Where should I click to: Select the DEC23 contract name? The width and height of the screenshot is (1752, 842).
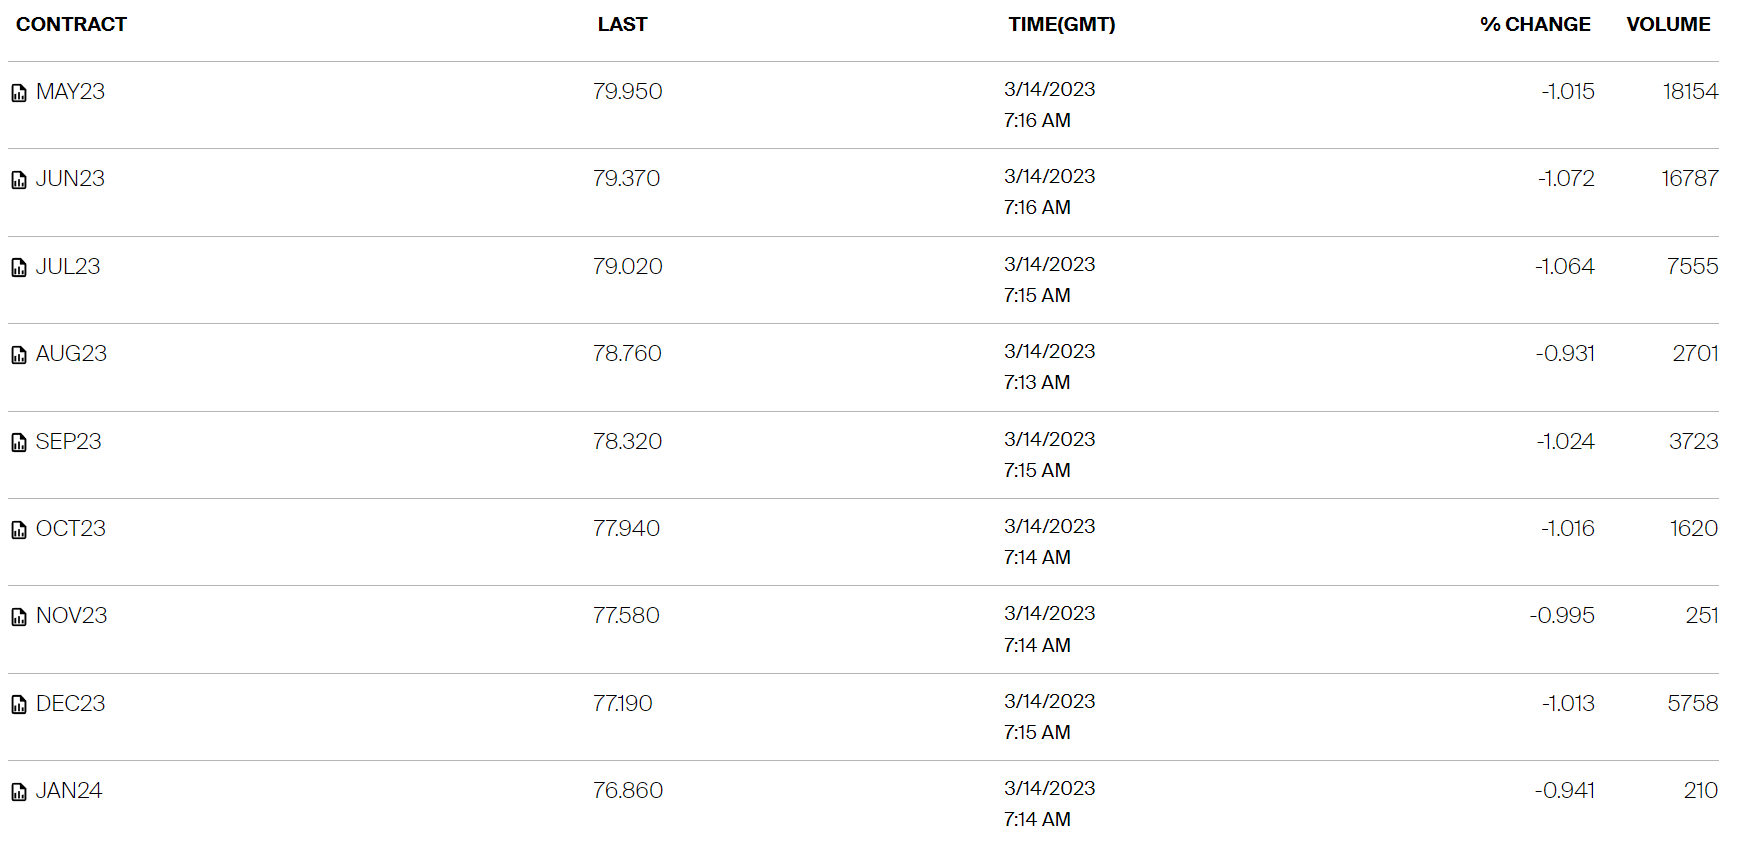[x=70, y=703]
